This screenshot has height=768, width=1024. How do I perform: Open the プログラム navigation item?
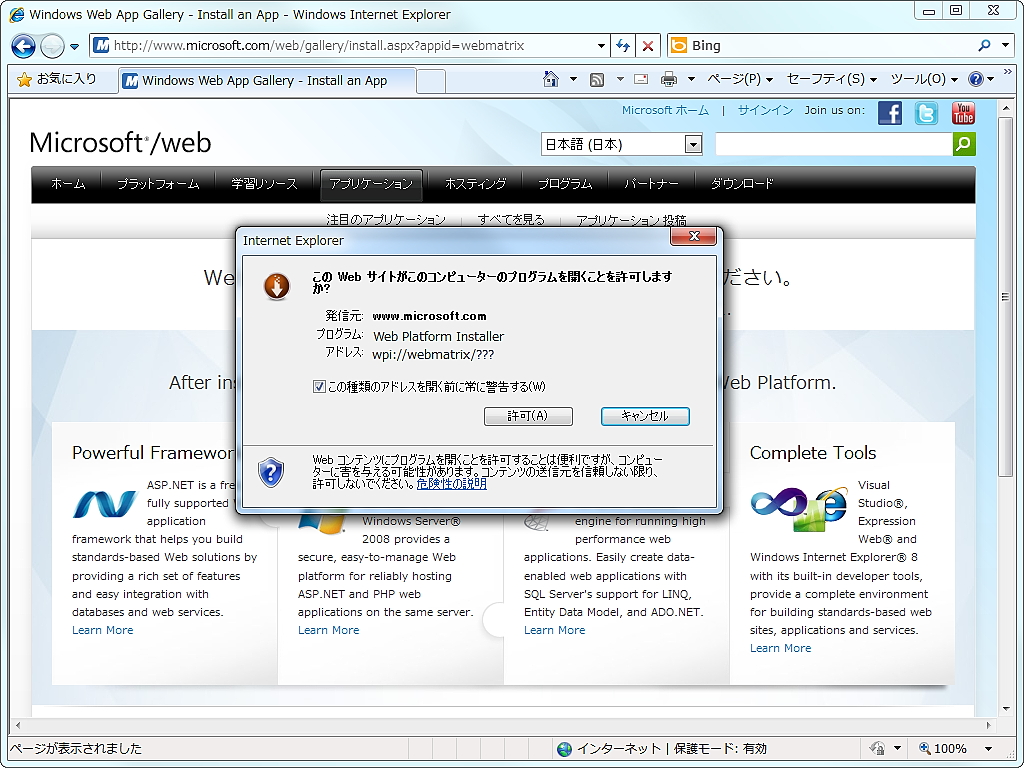click(564, 184)
